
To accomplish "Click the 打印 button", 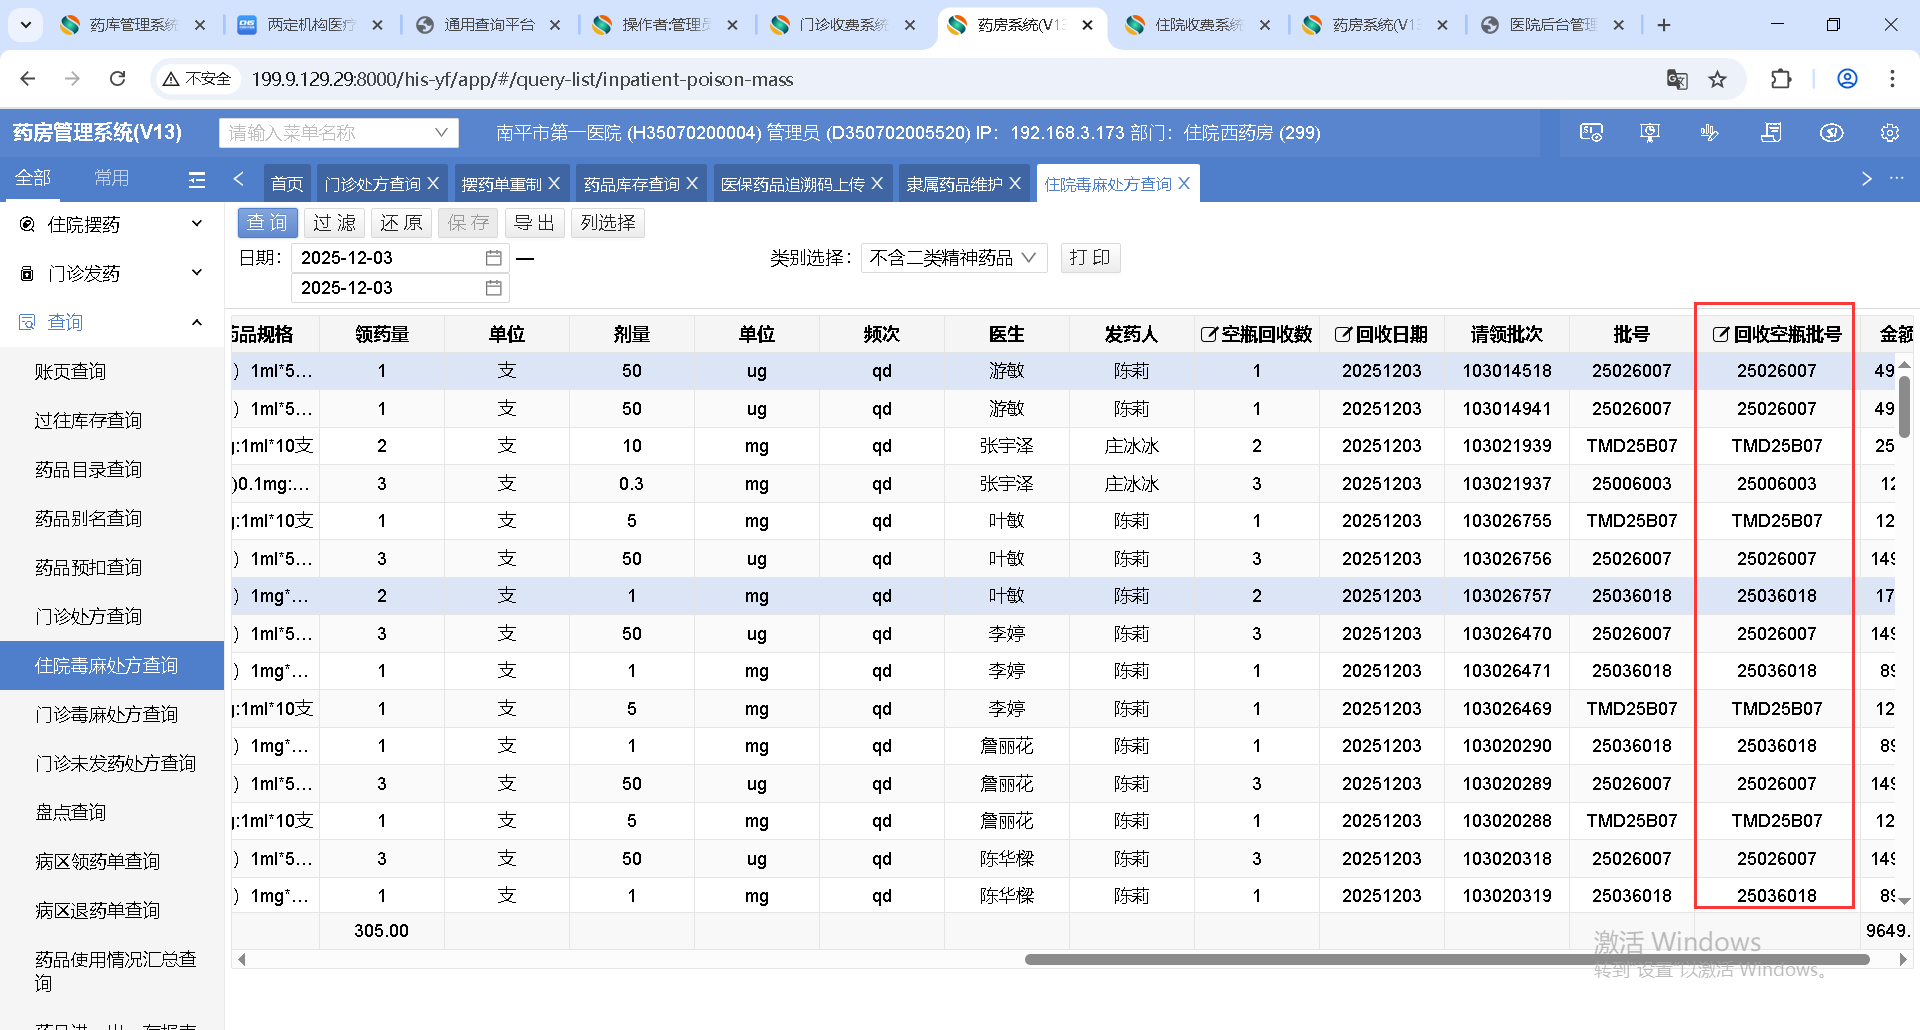I will point(1089,258).
